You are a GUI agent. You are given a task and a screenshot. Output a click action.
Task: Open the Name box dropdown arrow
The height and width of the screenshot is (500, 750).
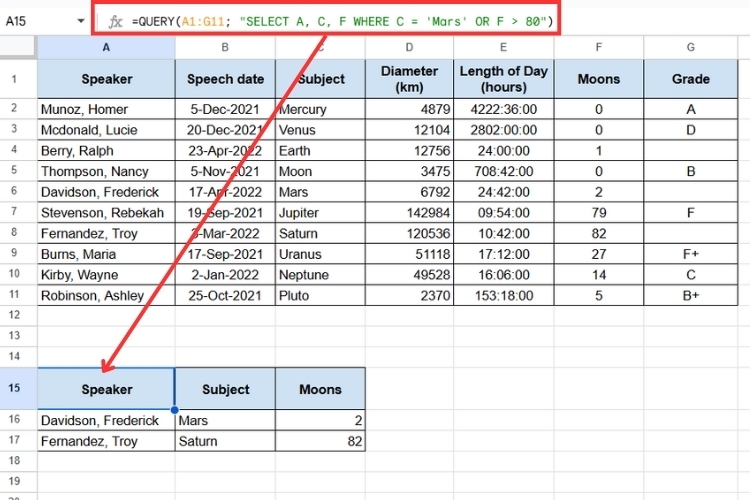point(80,21)
